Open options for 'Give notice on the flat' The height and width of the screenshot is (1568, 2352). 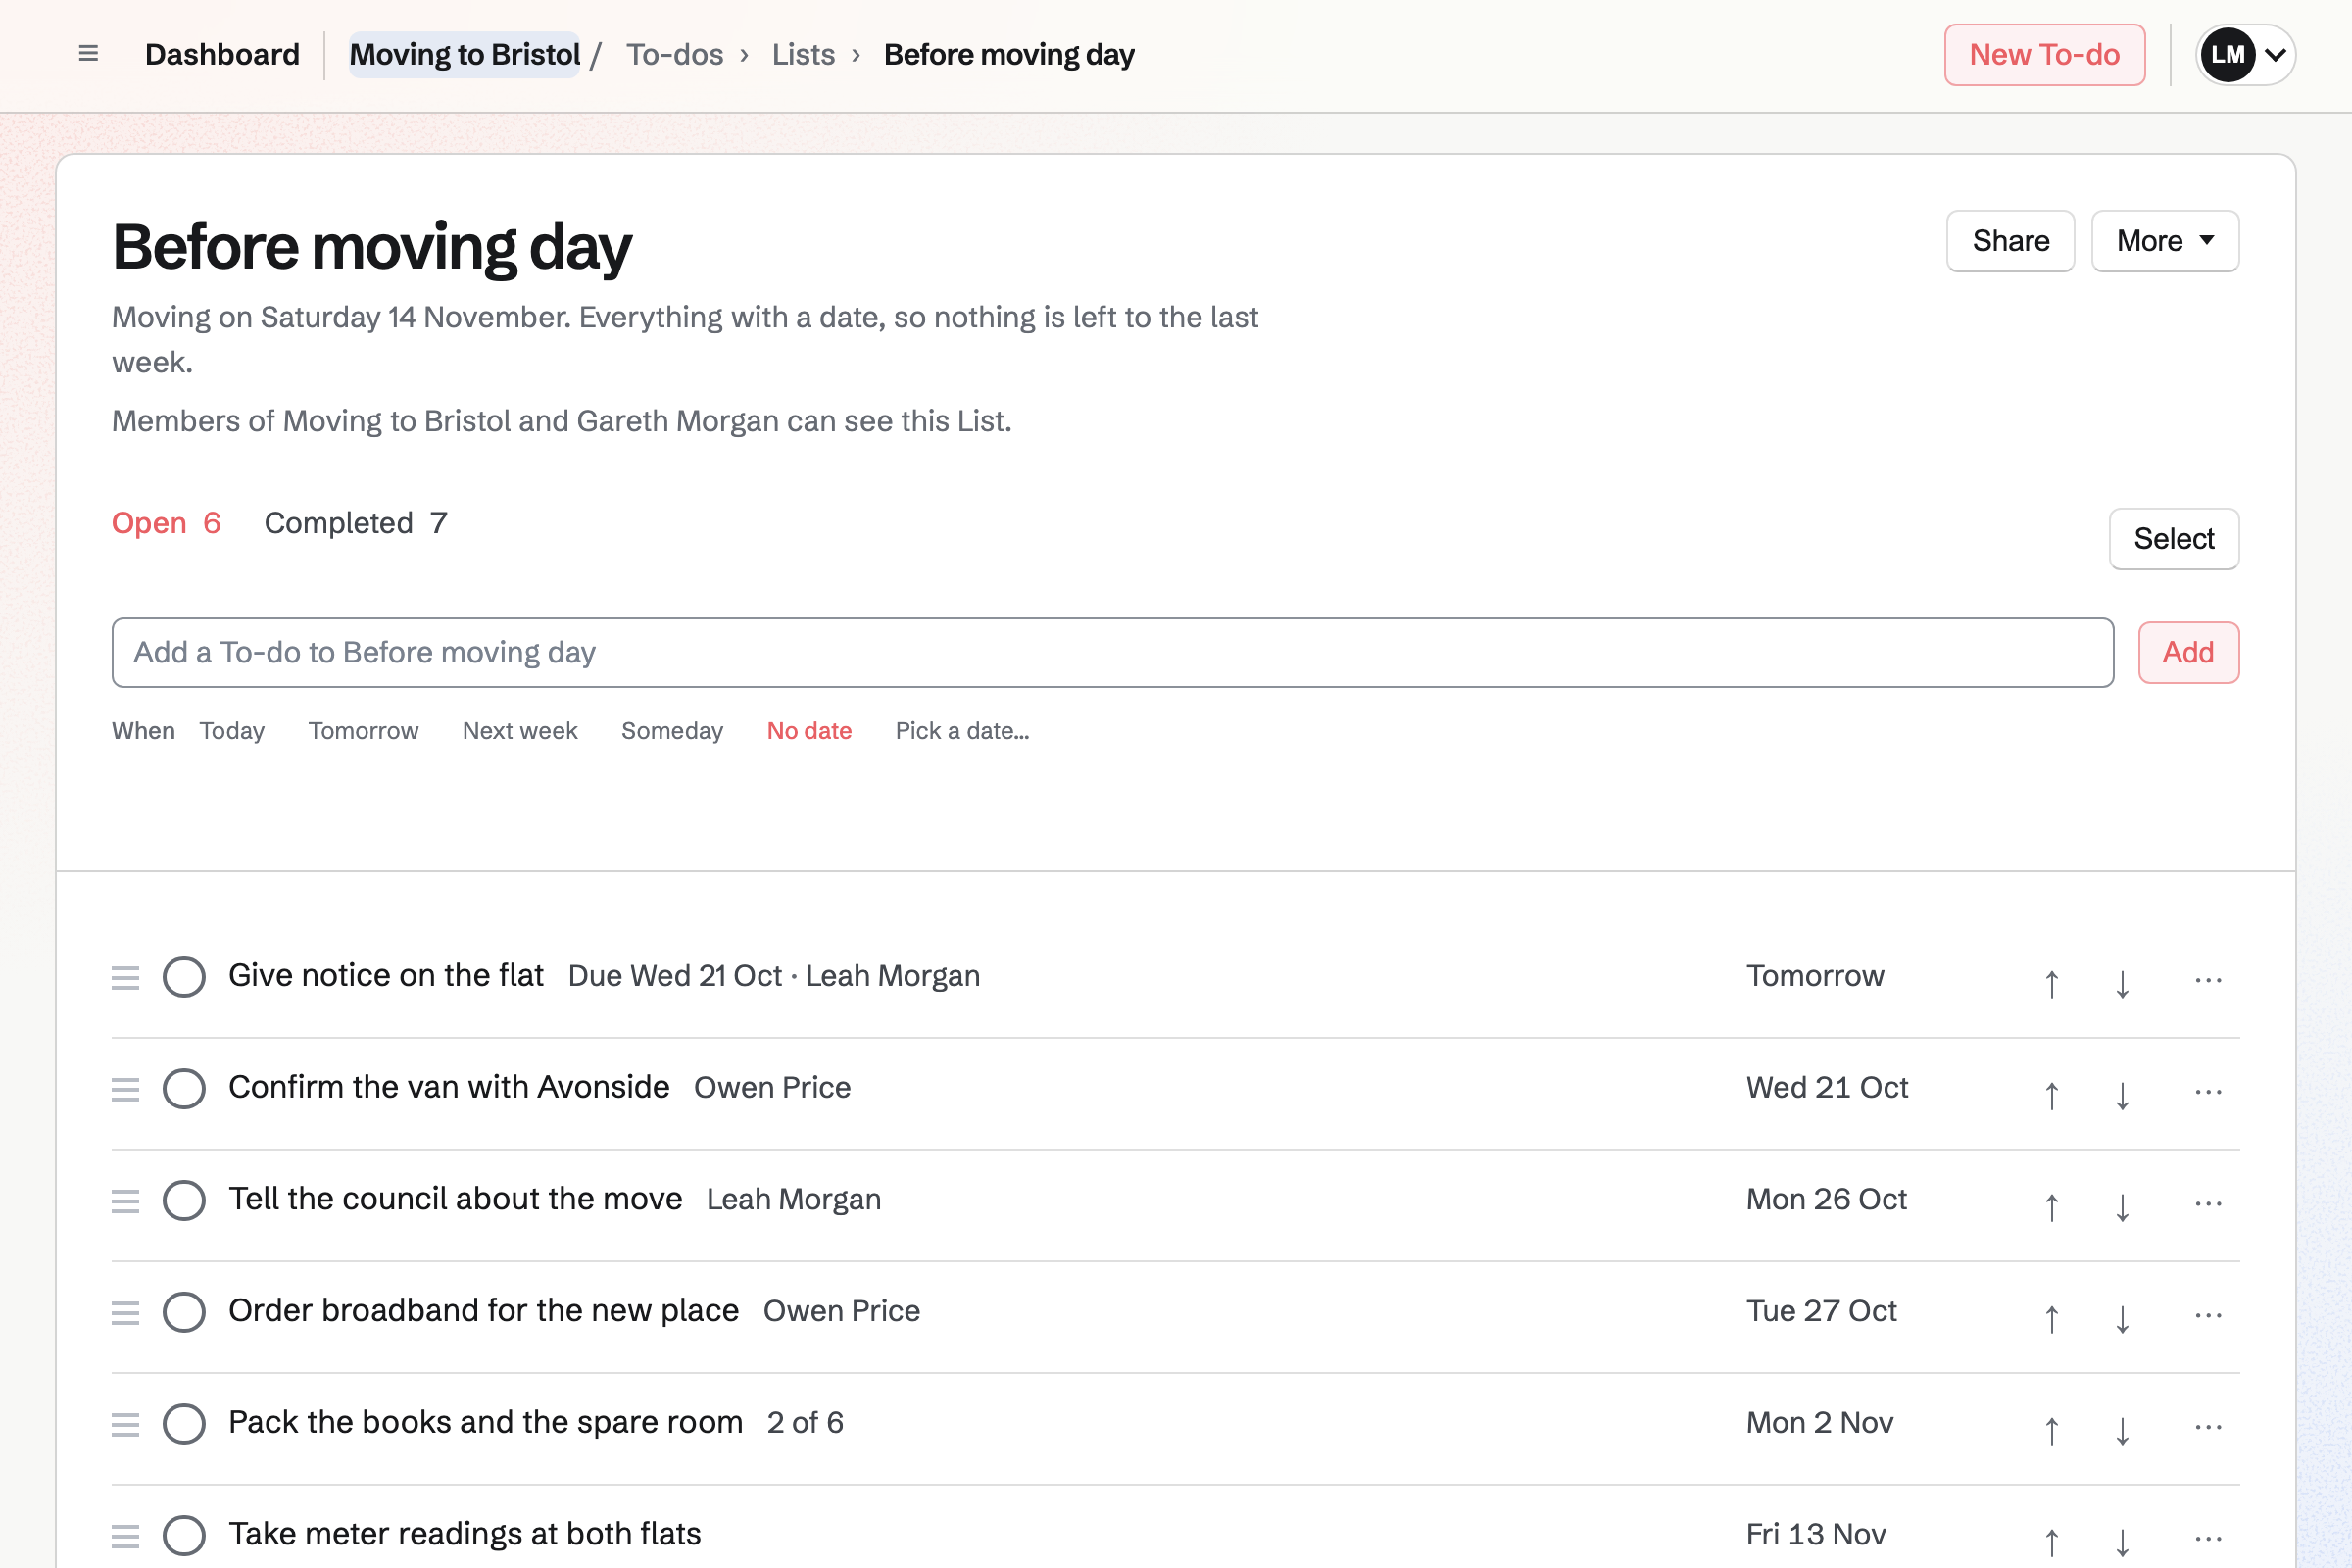[2208, 980]
